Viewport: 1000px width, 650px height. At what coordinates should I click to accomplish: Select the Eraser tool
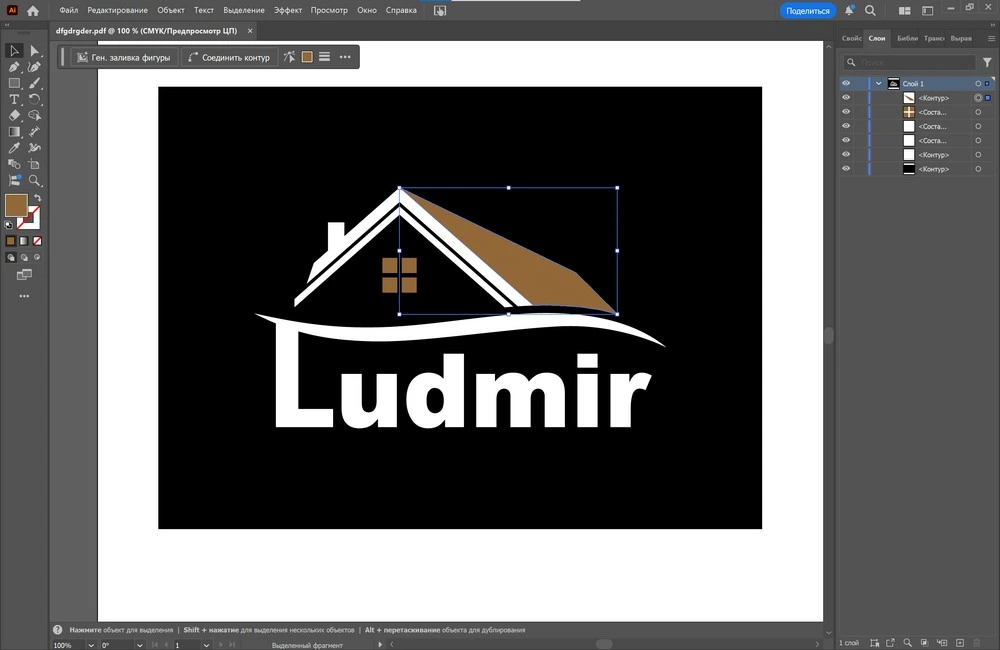click(15, 116)
